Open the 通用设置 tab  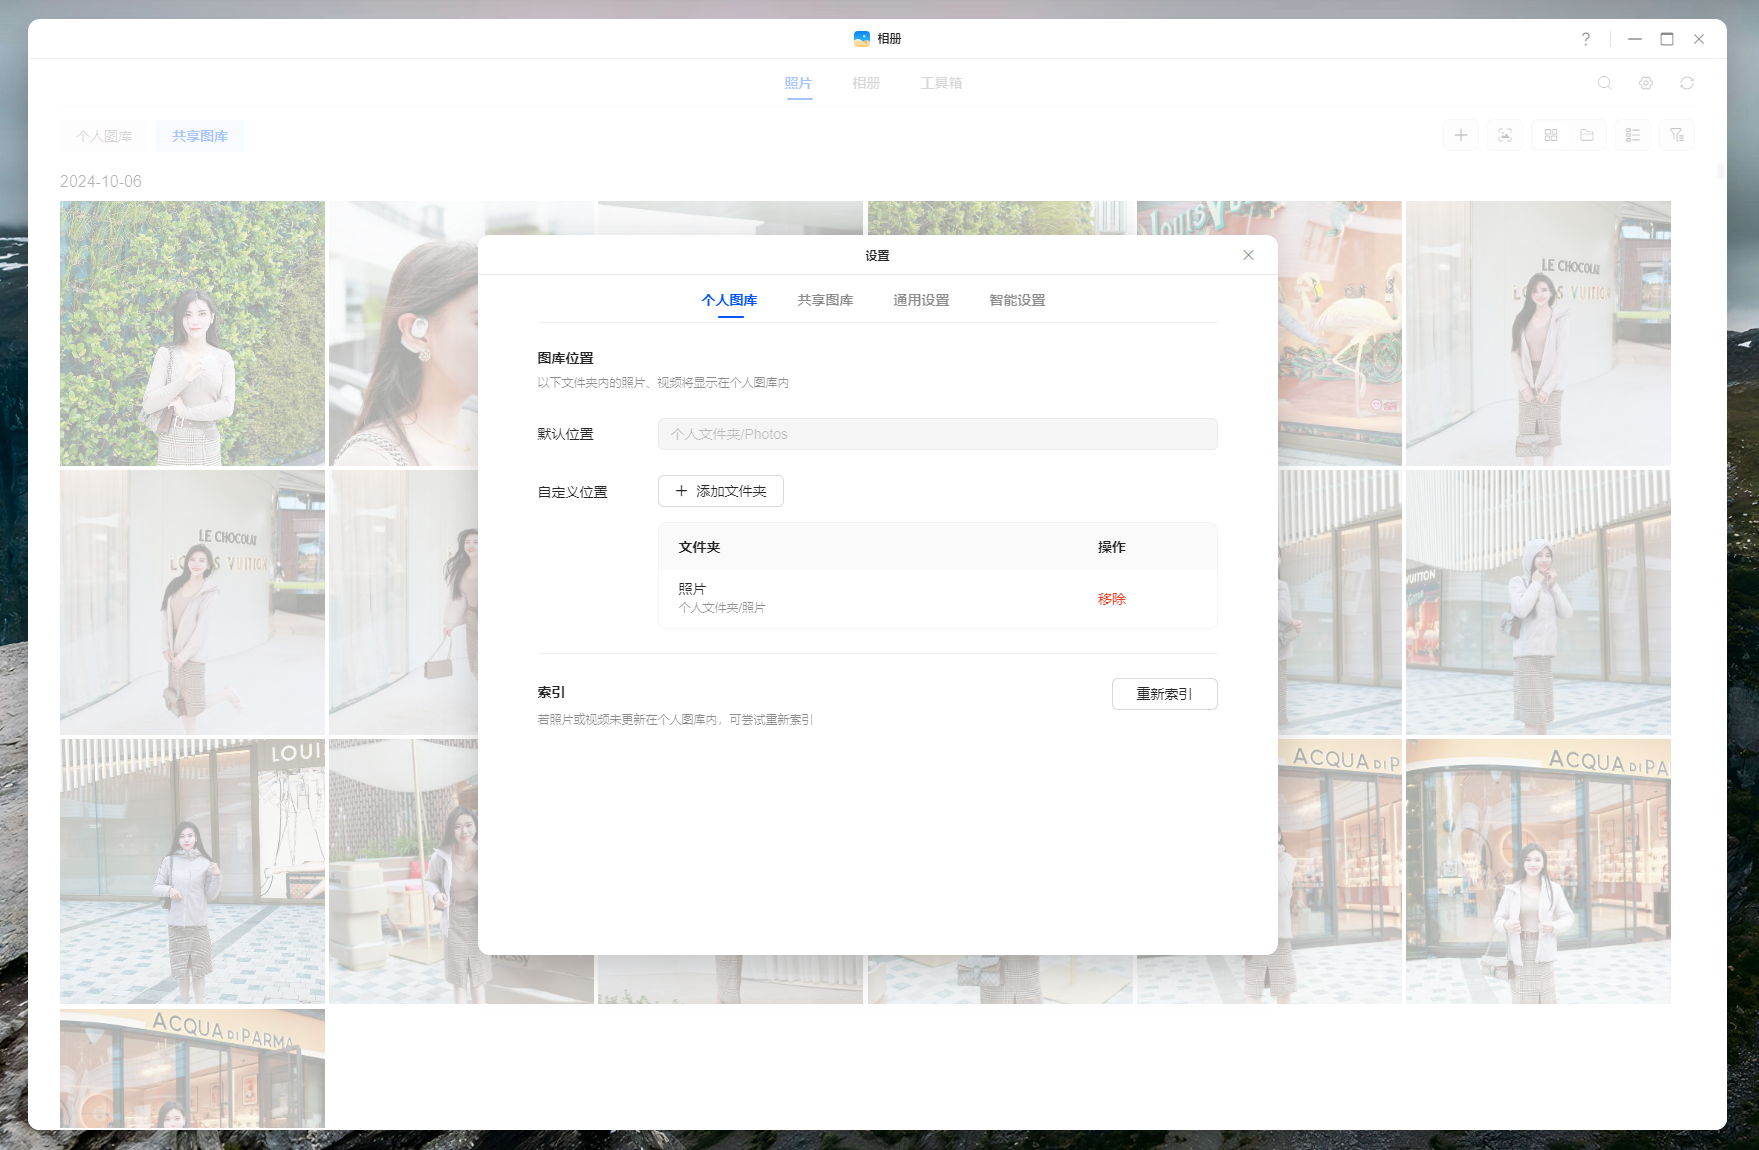click(x=922, y=300)
